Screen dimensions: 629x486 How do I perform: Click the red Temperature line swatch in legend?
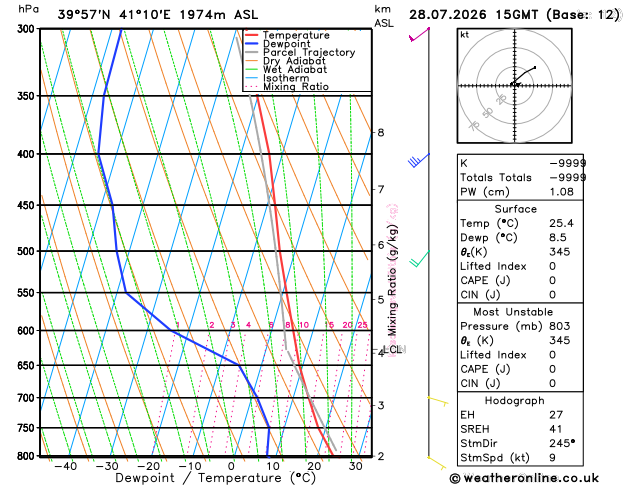click(x=252, y=35)
